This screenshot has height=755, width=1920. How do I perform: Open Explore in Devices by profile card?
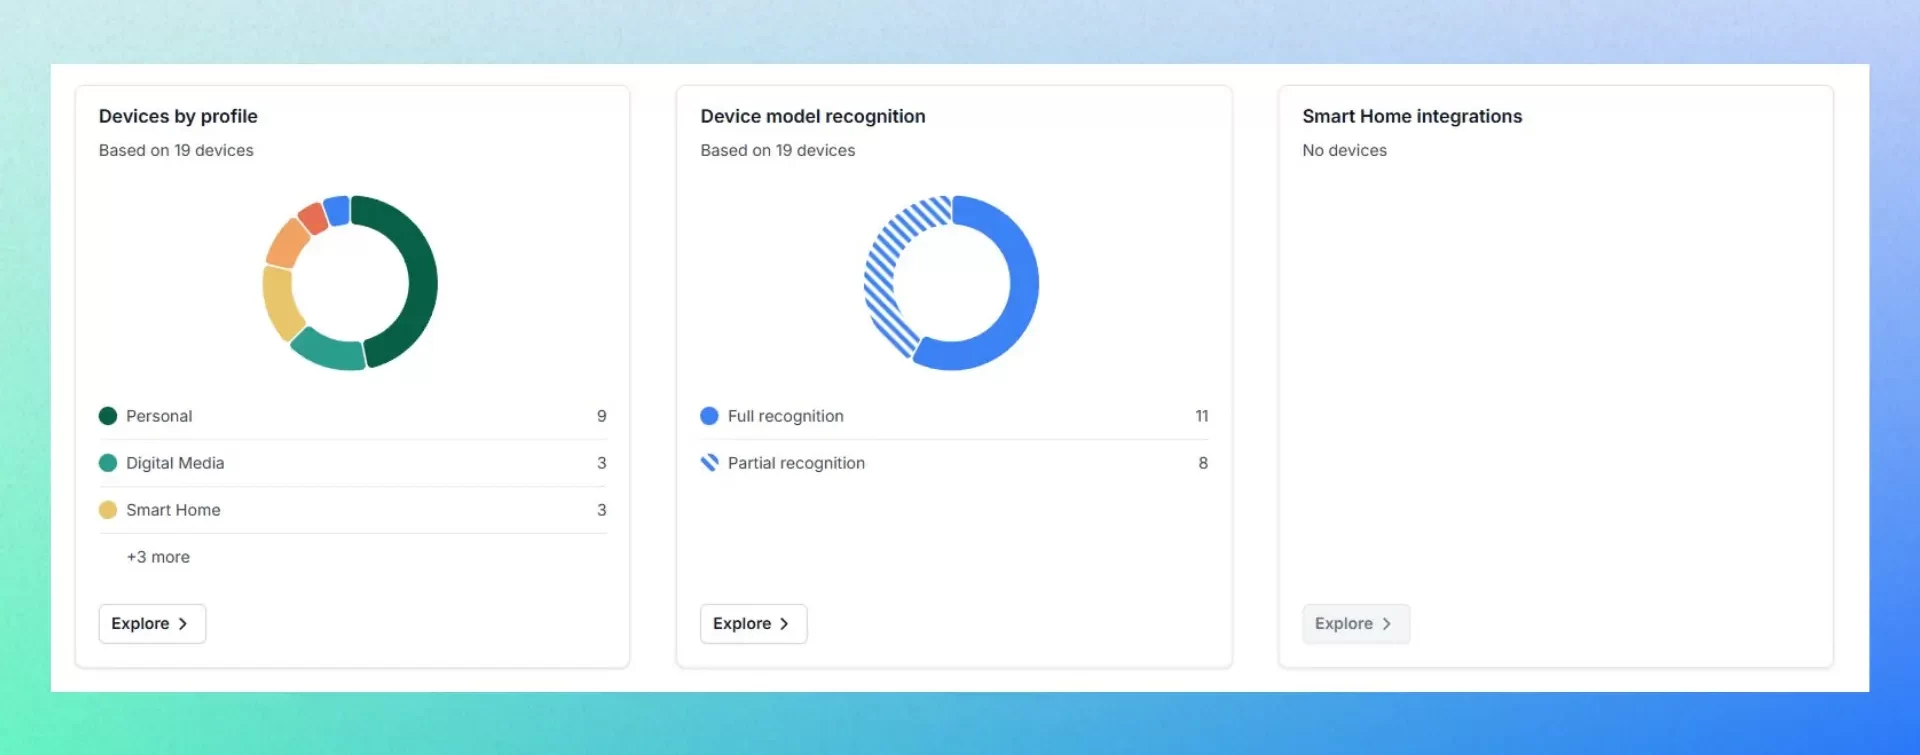tap(152, 624)
